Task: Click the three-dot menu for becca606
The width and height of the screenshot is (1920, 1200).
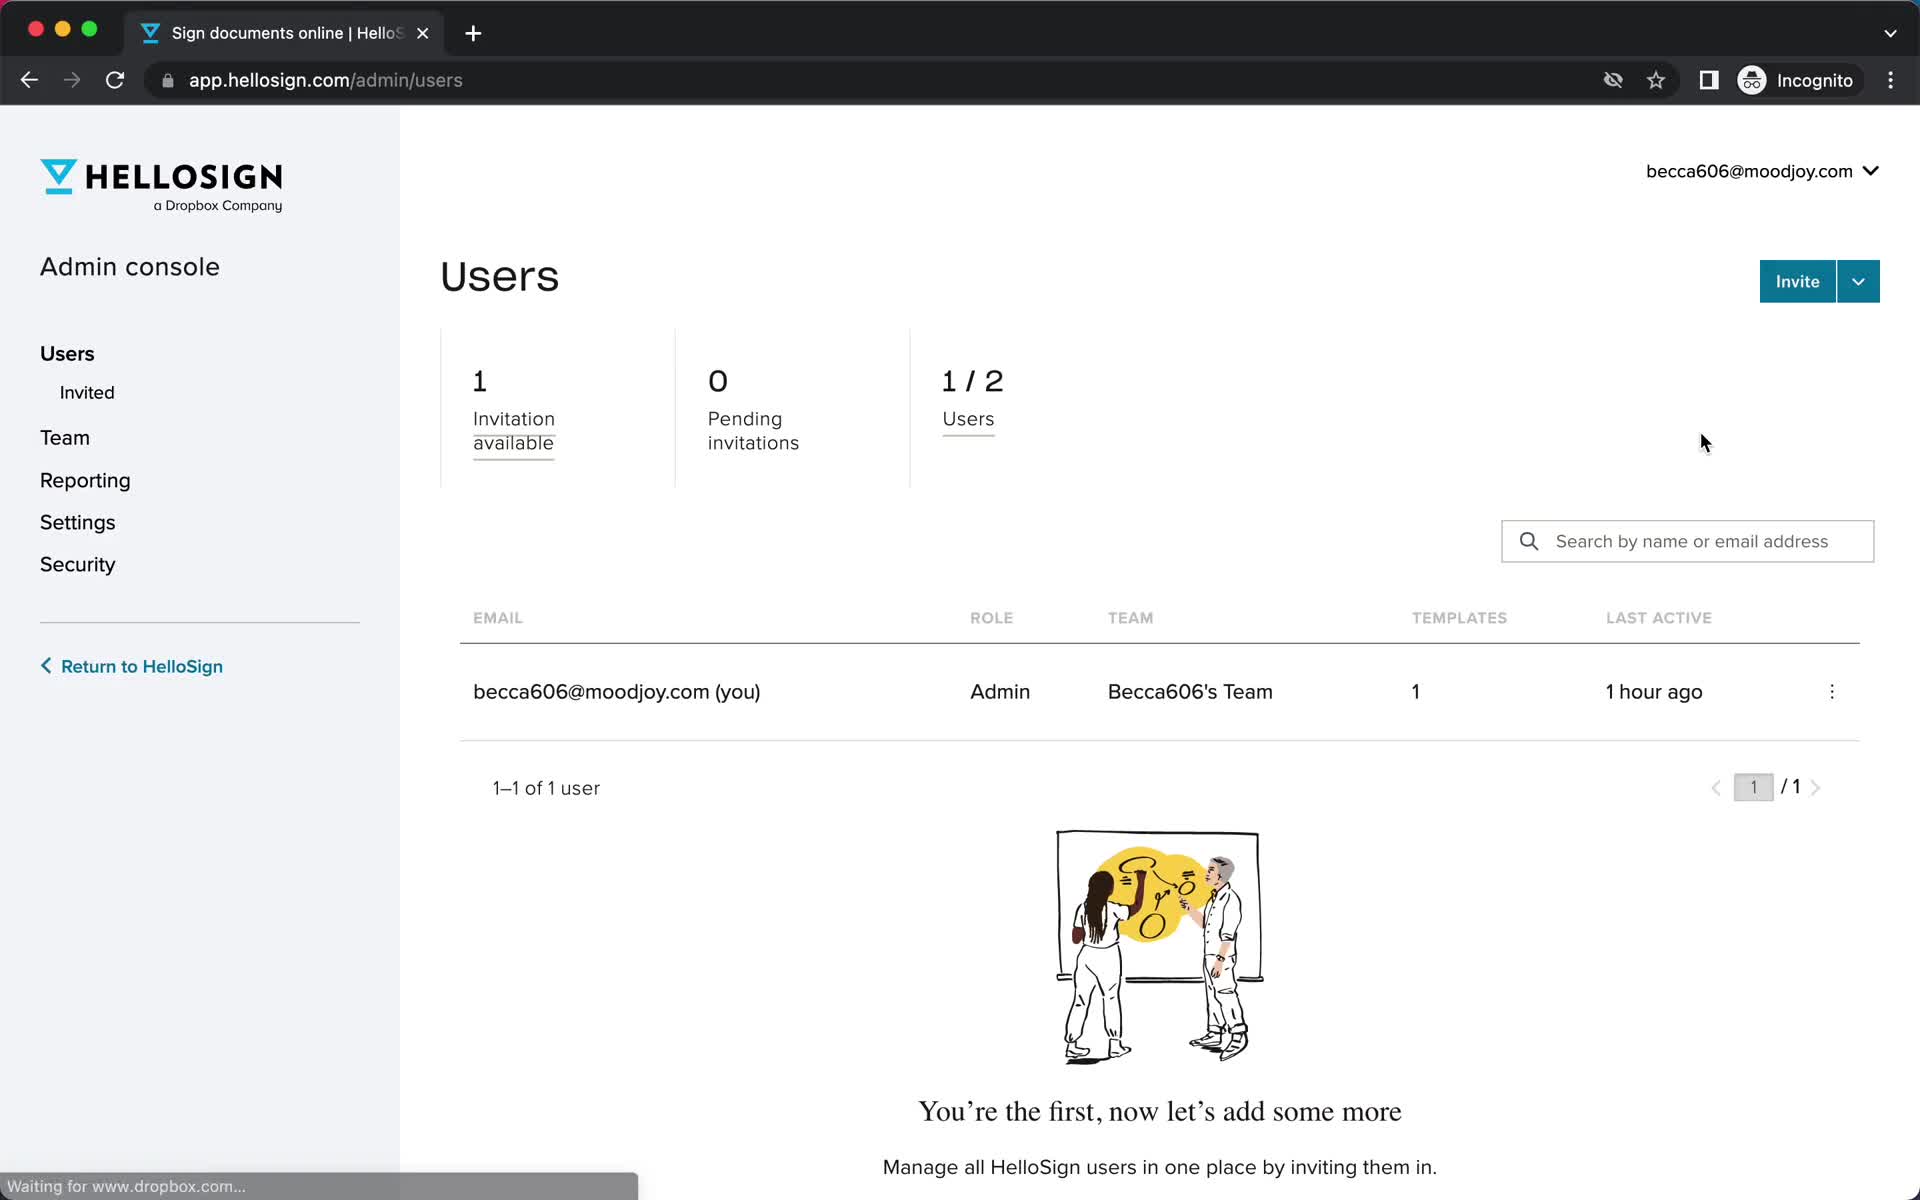Action: click(1832, 691)
